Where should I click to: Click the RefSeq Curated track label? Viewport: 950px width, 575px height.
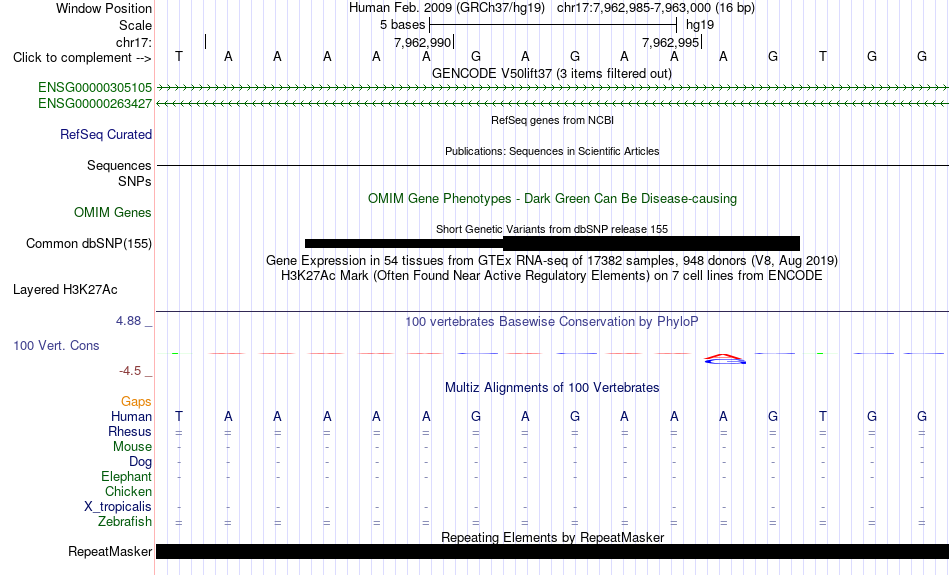106,135
